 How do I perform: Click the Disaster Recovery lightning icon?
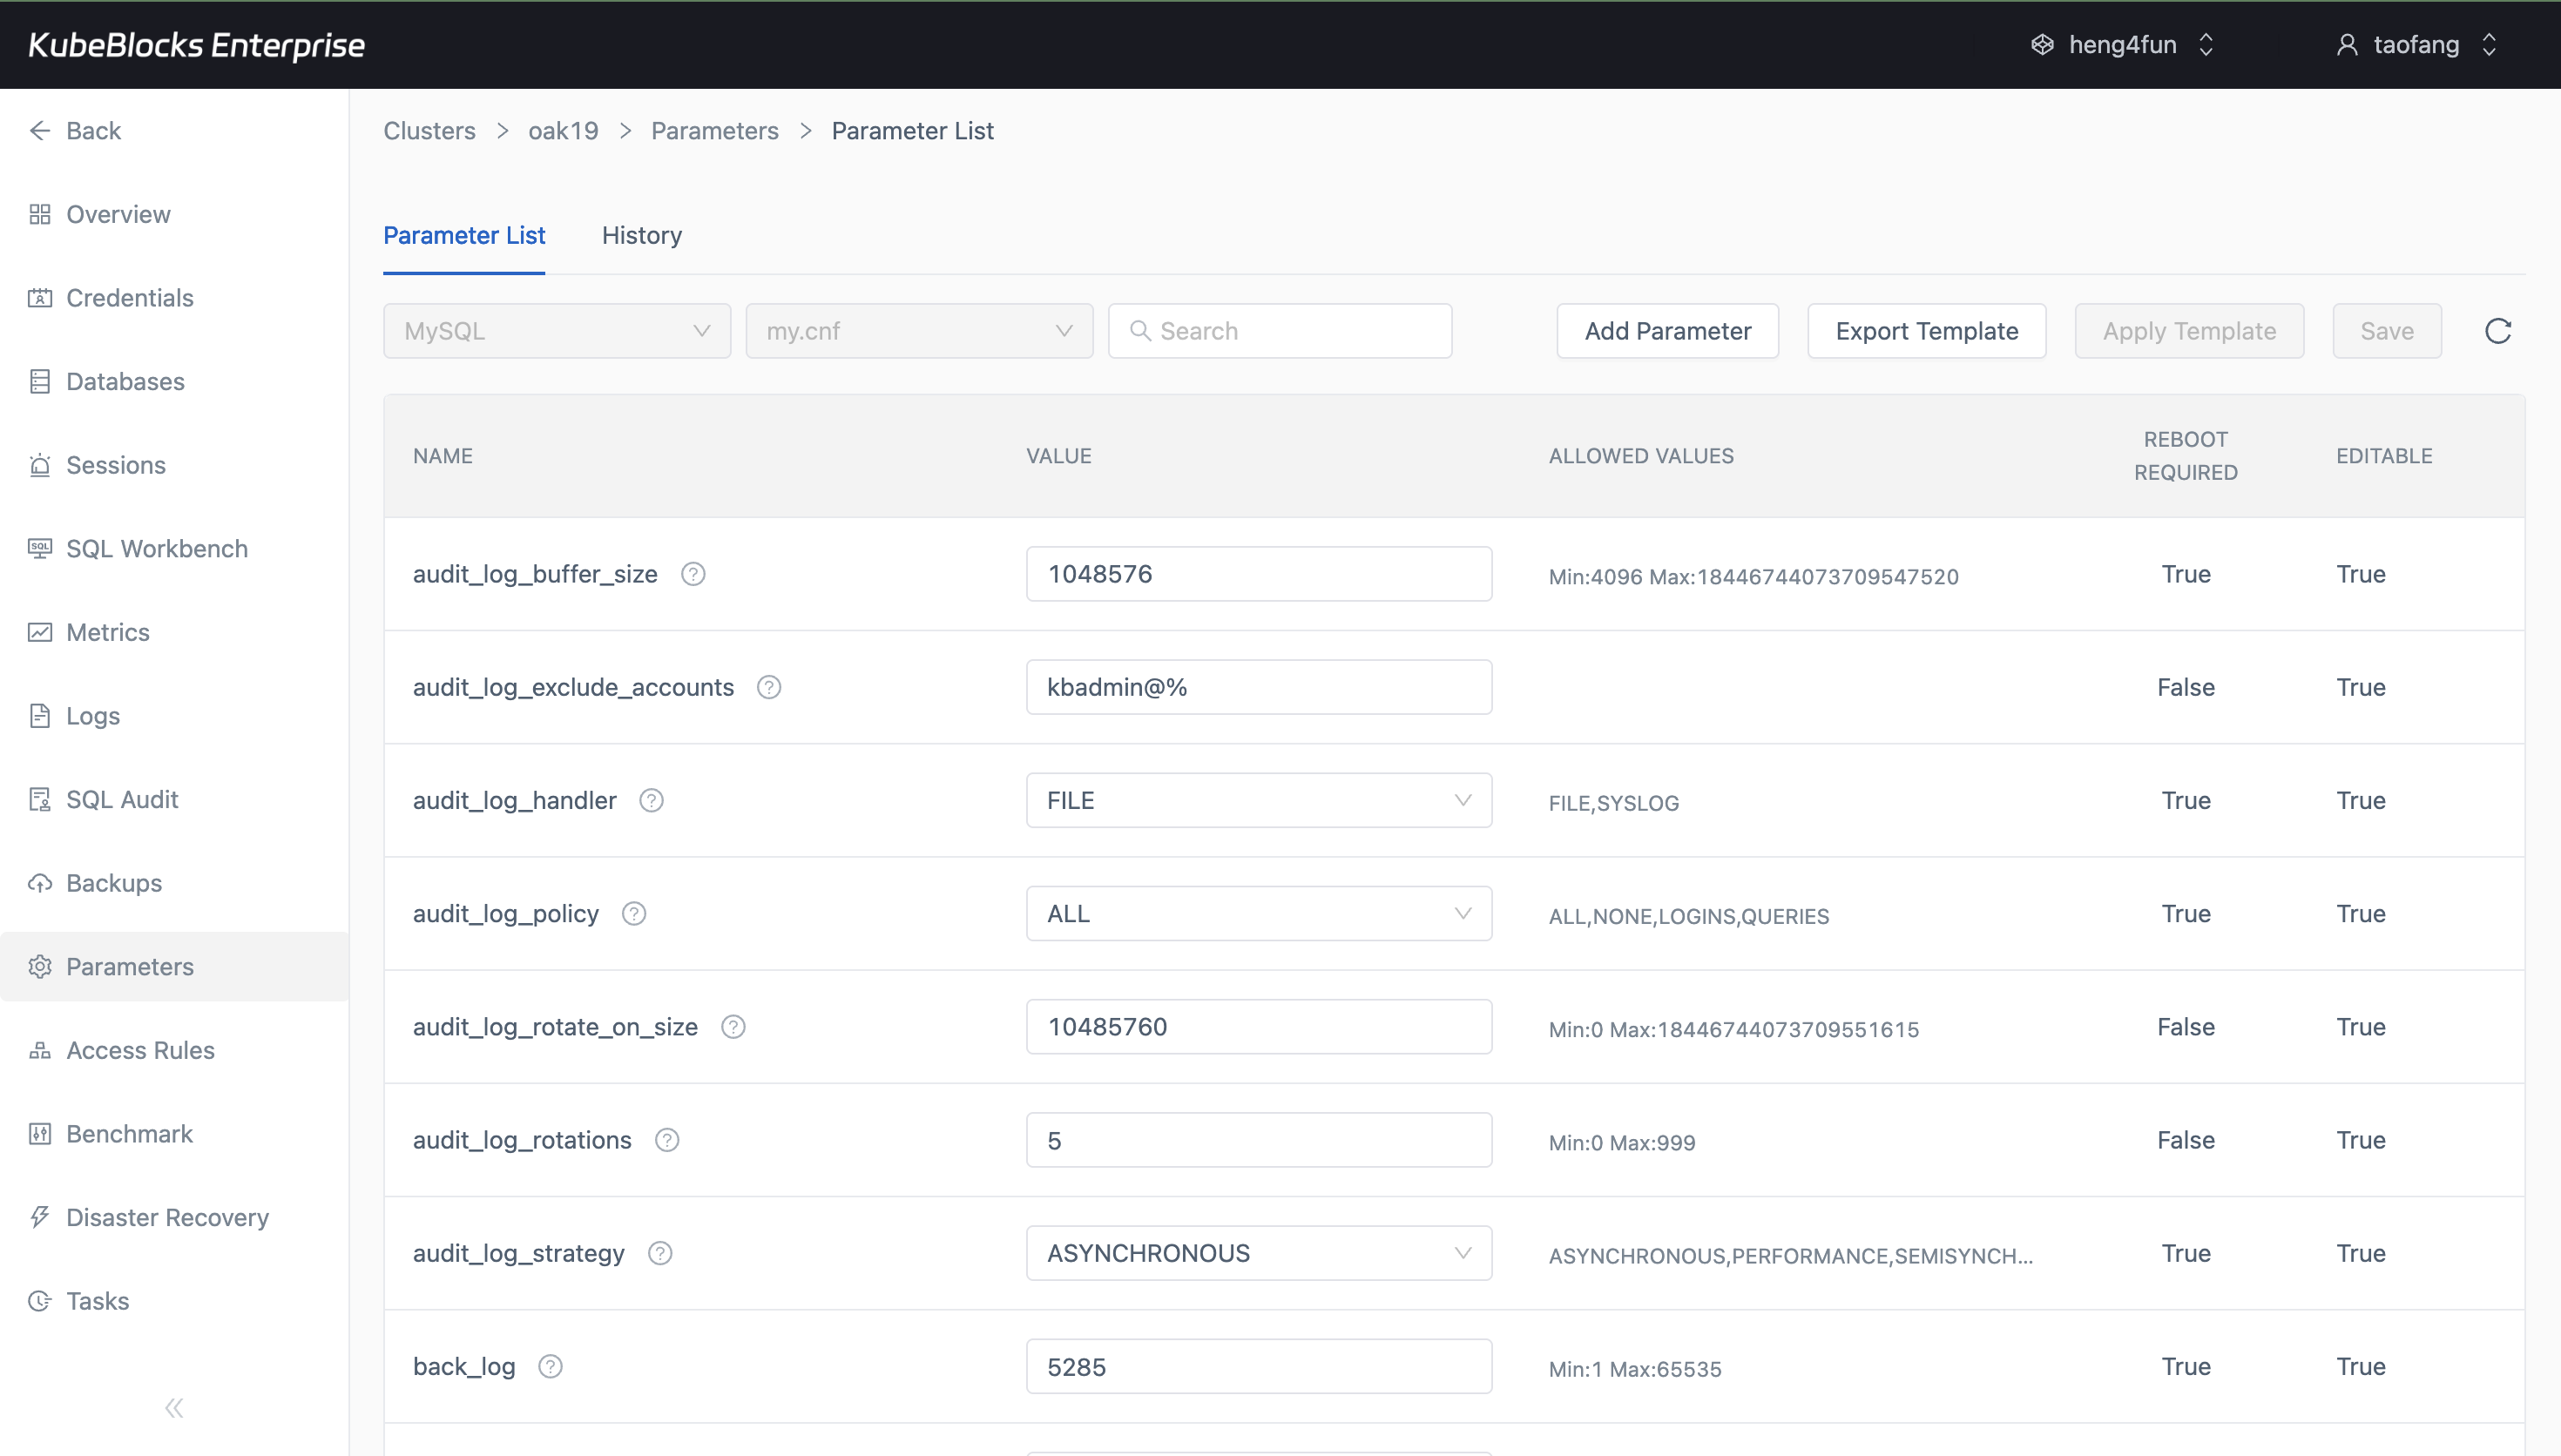pyautogui.click(x=40, y=1217)
